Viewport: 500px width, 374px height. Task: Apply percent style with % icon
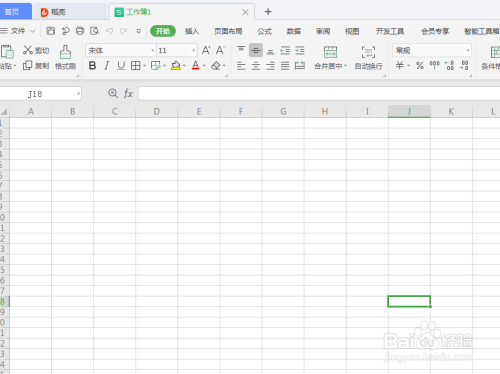(420, 65)
